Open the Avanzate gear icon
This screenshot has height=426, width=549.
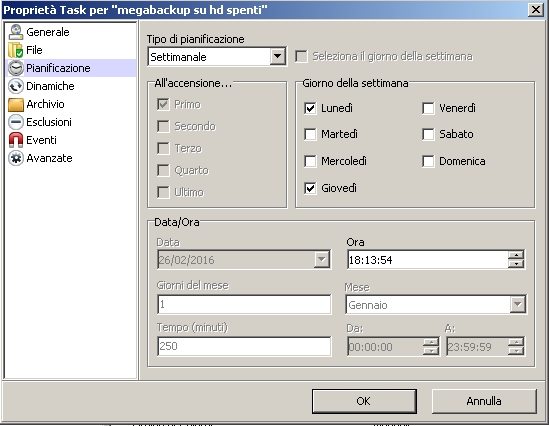(x=16, y=158)
